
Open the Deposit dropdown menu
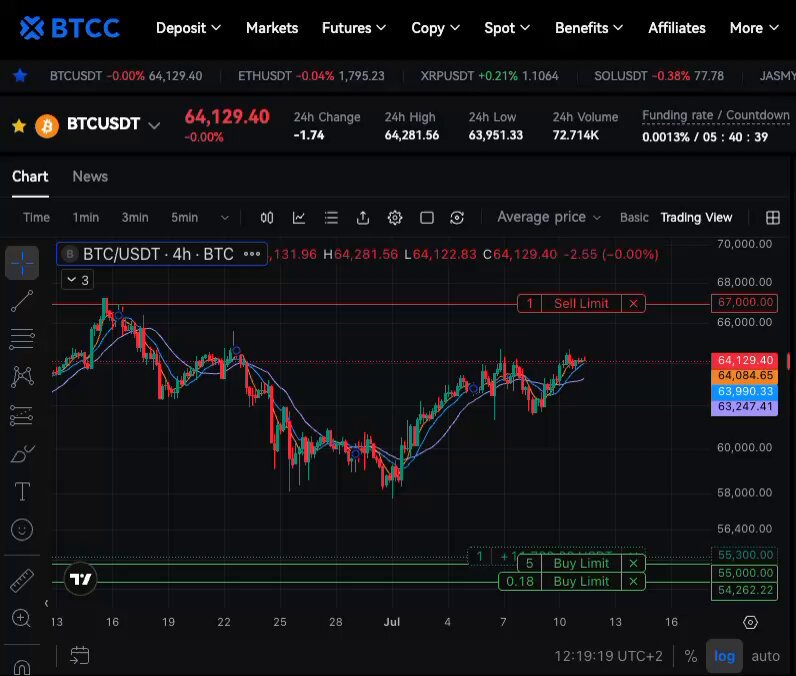click(x=188, y=28)
